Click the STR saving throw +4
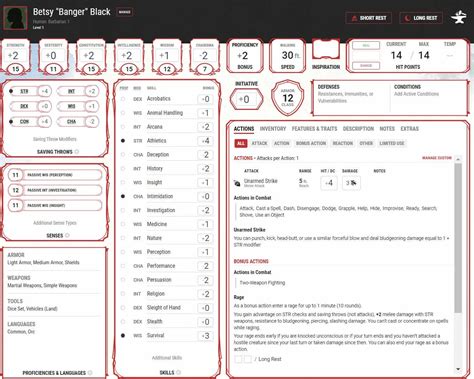The height and width of the screenshot is (379, 474). [44, 91]
